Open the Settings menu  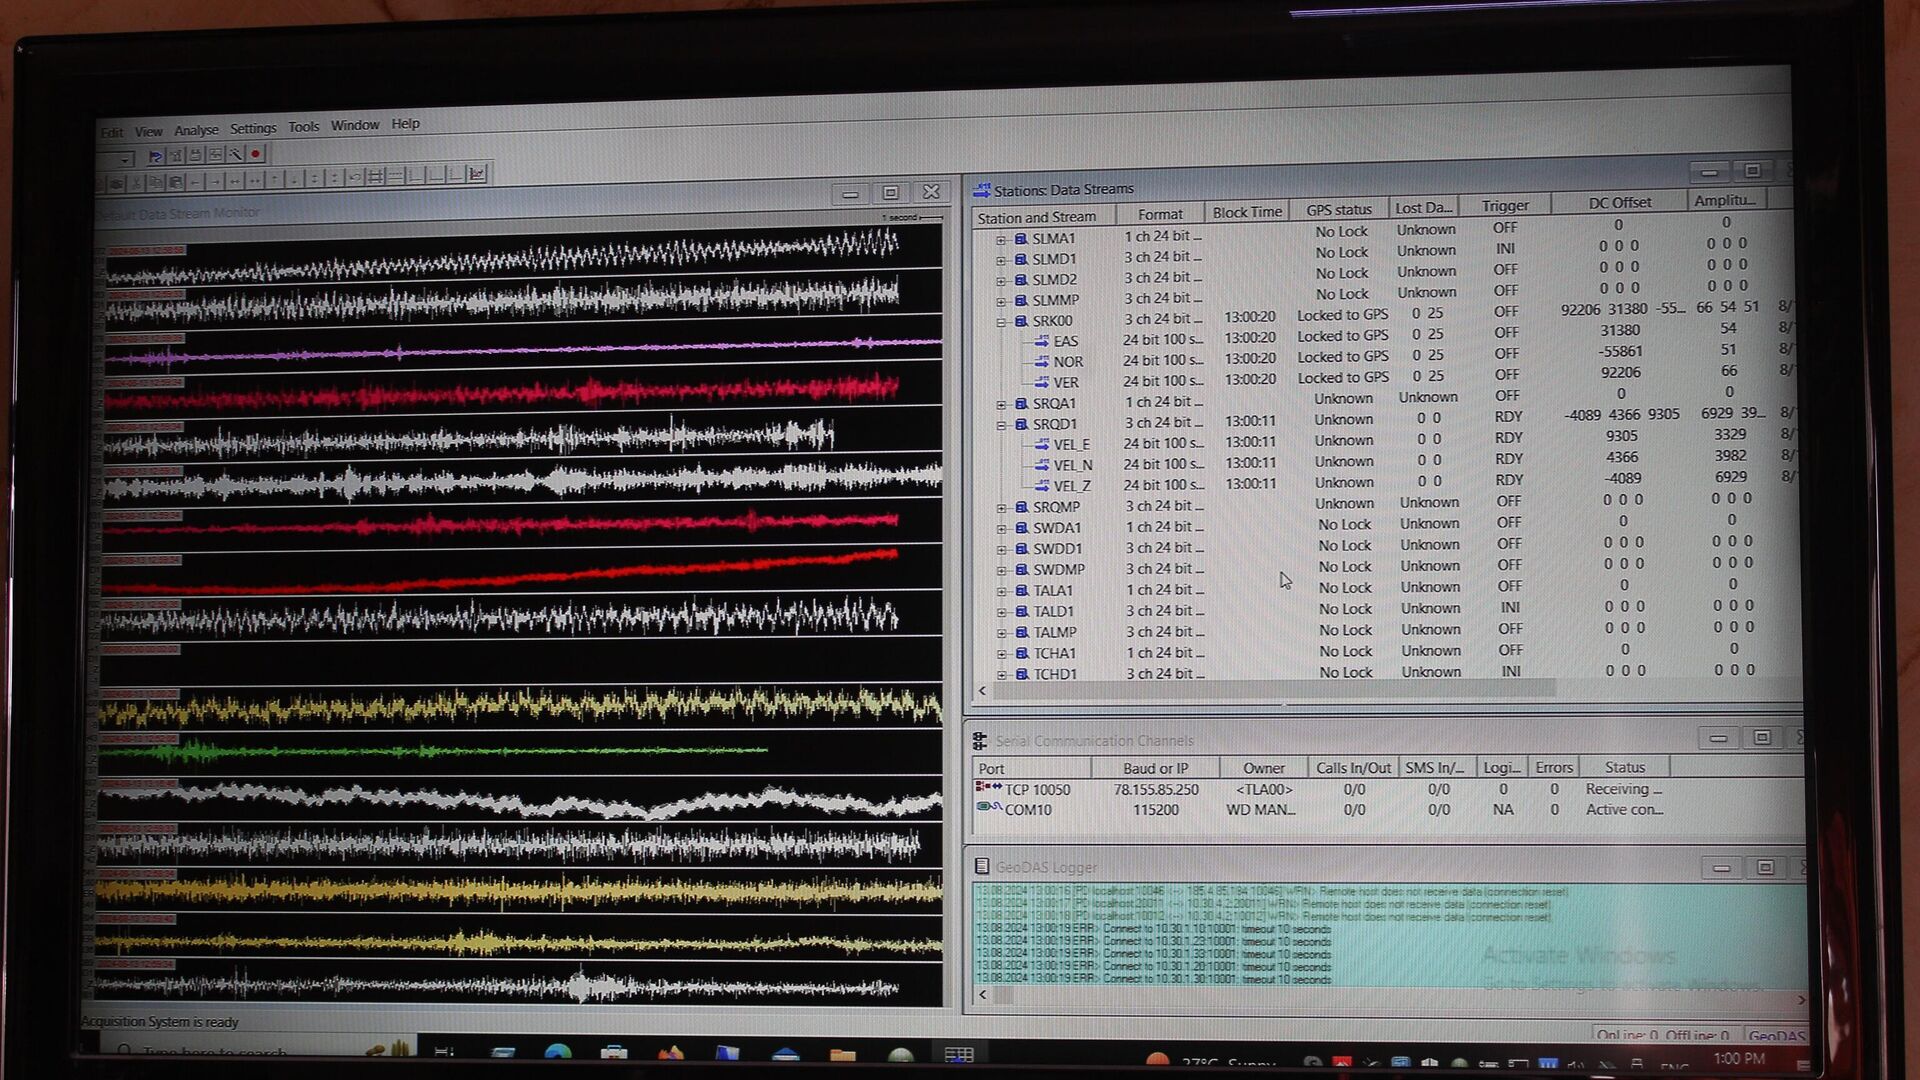tap(253, 128)
